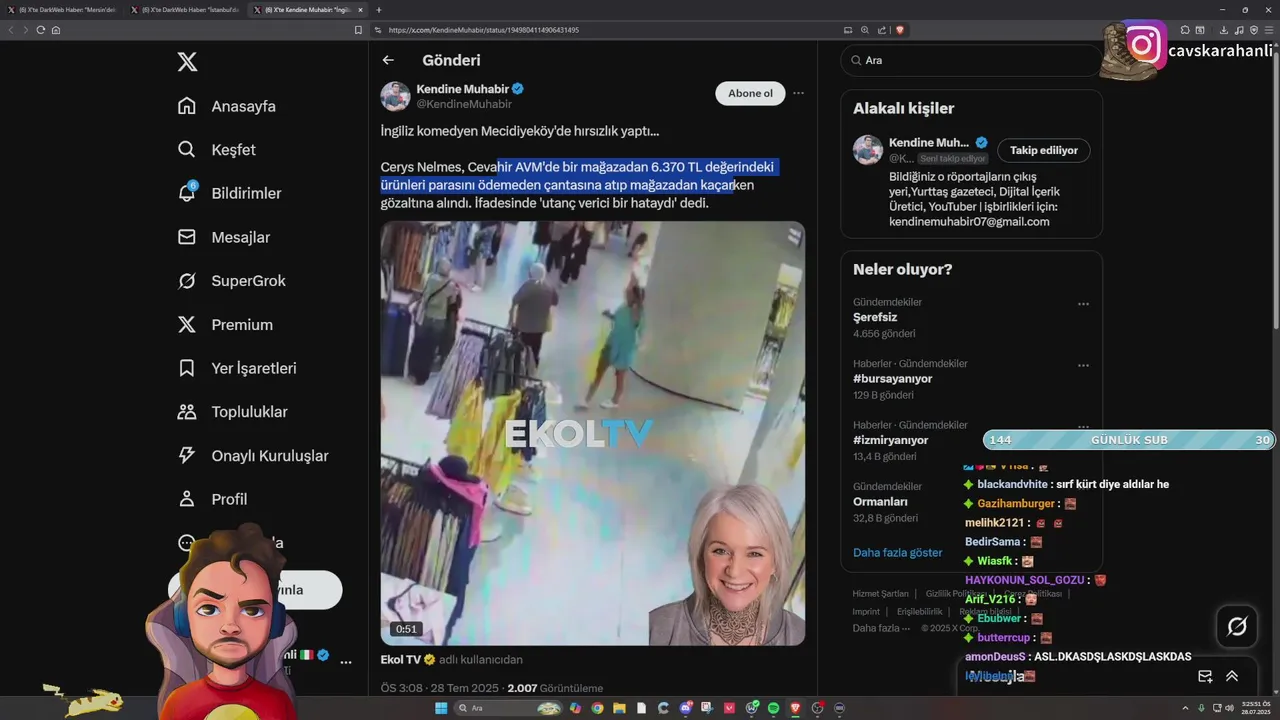Screen dimensions: 1280x720
Task: Open Anasayfa home page
Action: click(x=227, y=106)
